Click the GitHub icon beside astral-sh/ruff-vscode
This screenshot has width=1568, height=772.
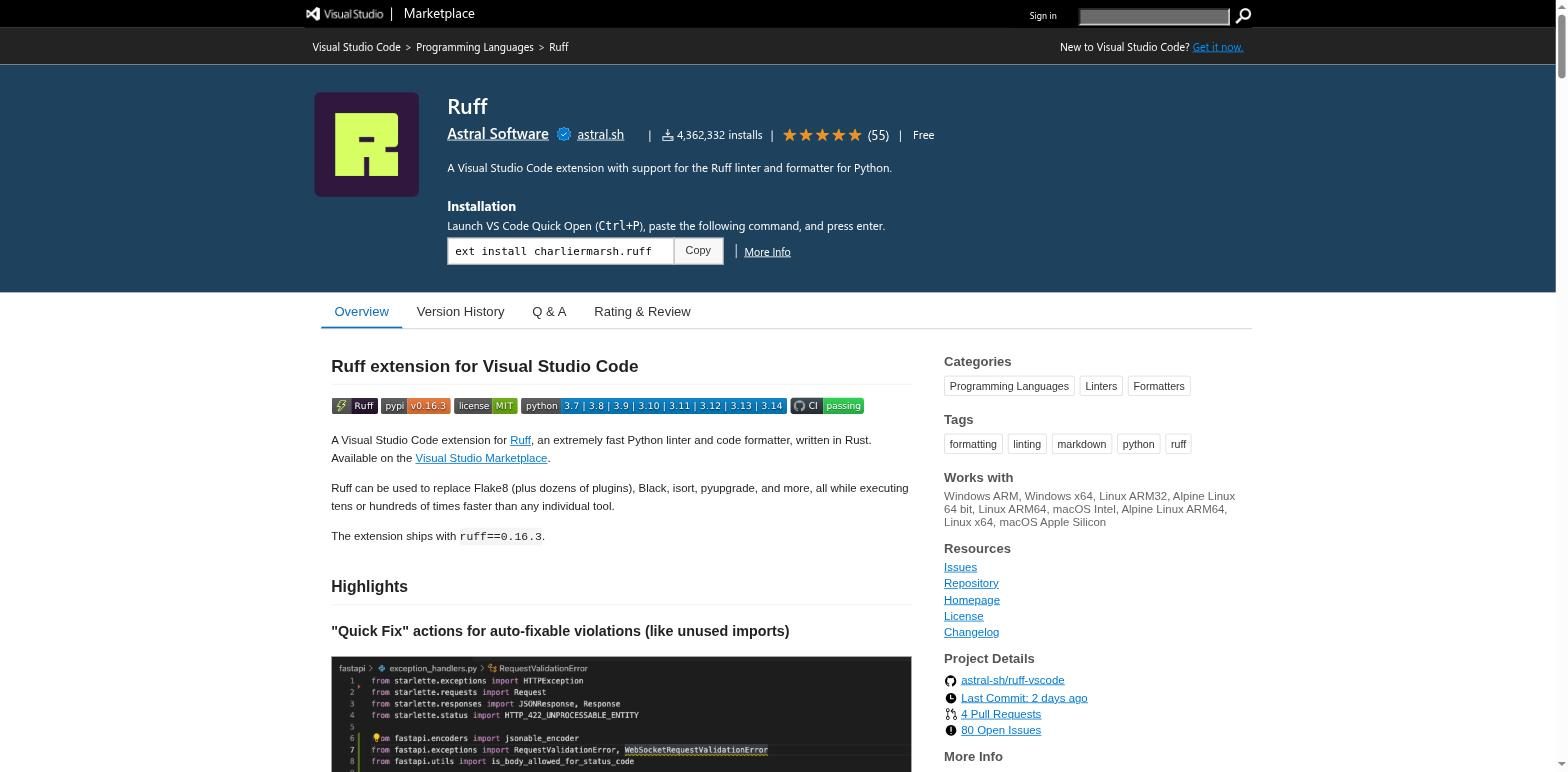[x=950, y=681]
